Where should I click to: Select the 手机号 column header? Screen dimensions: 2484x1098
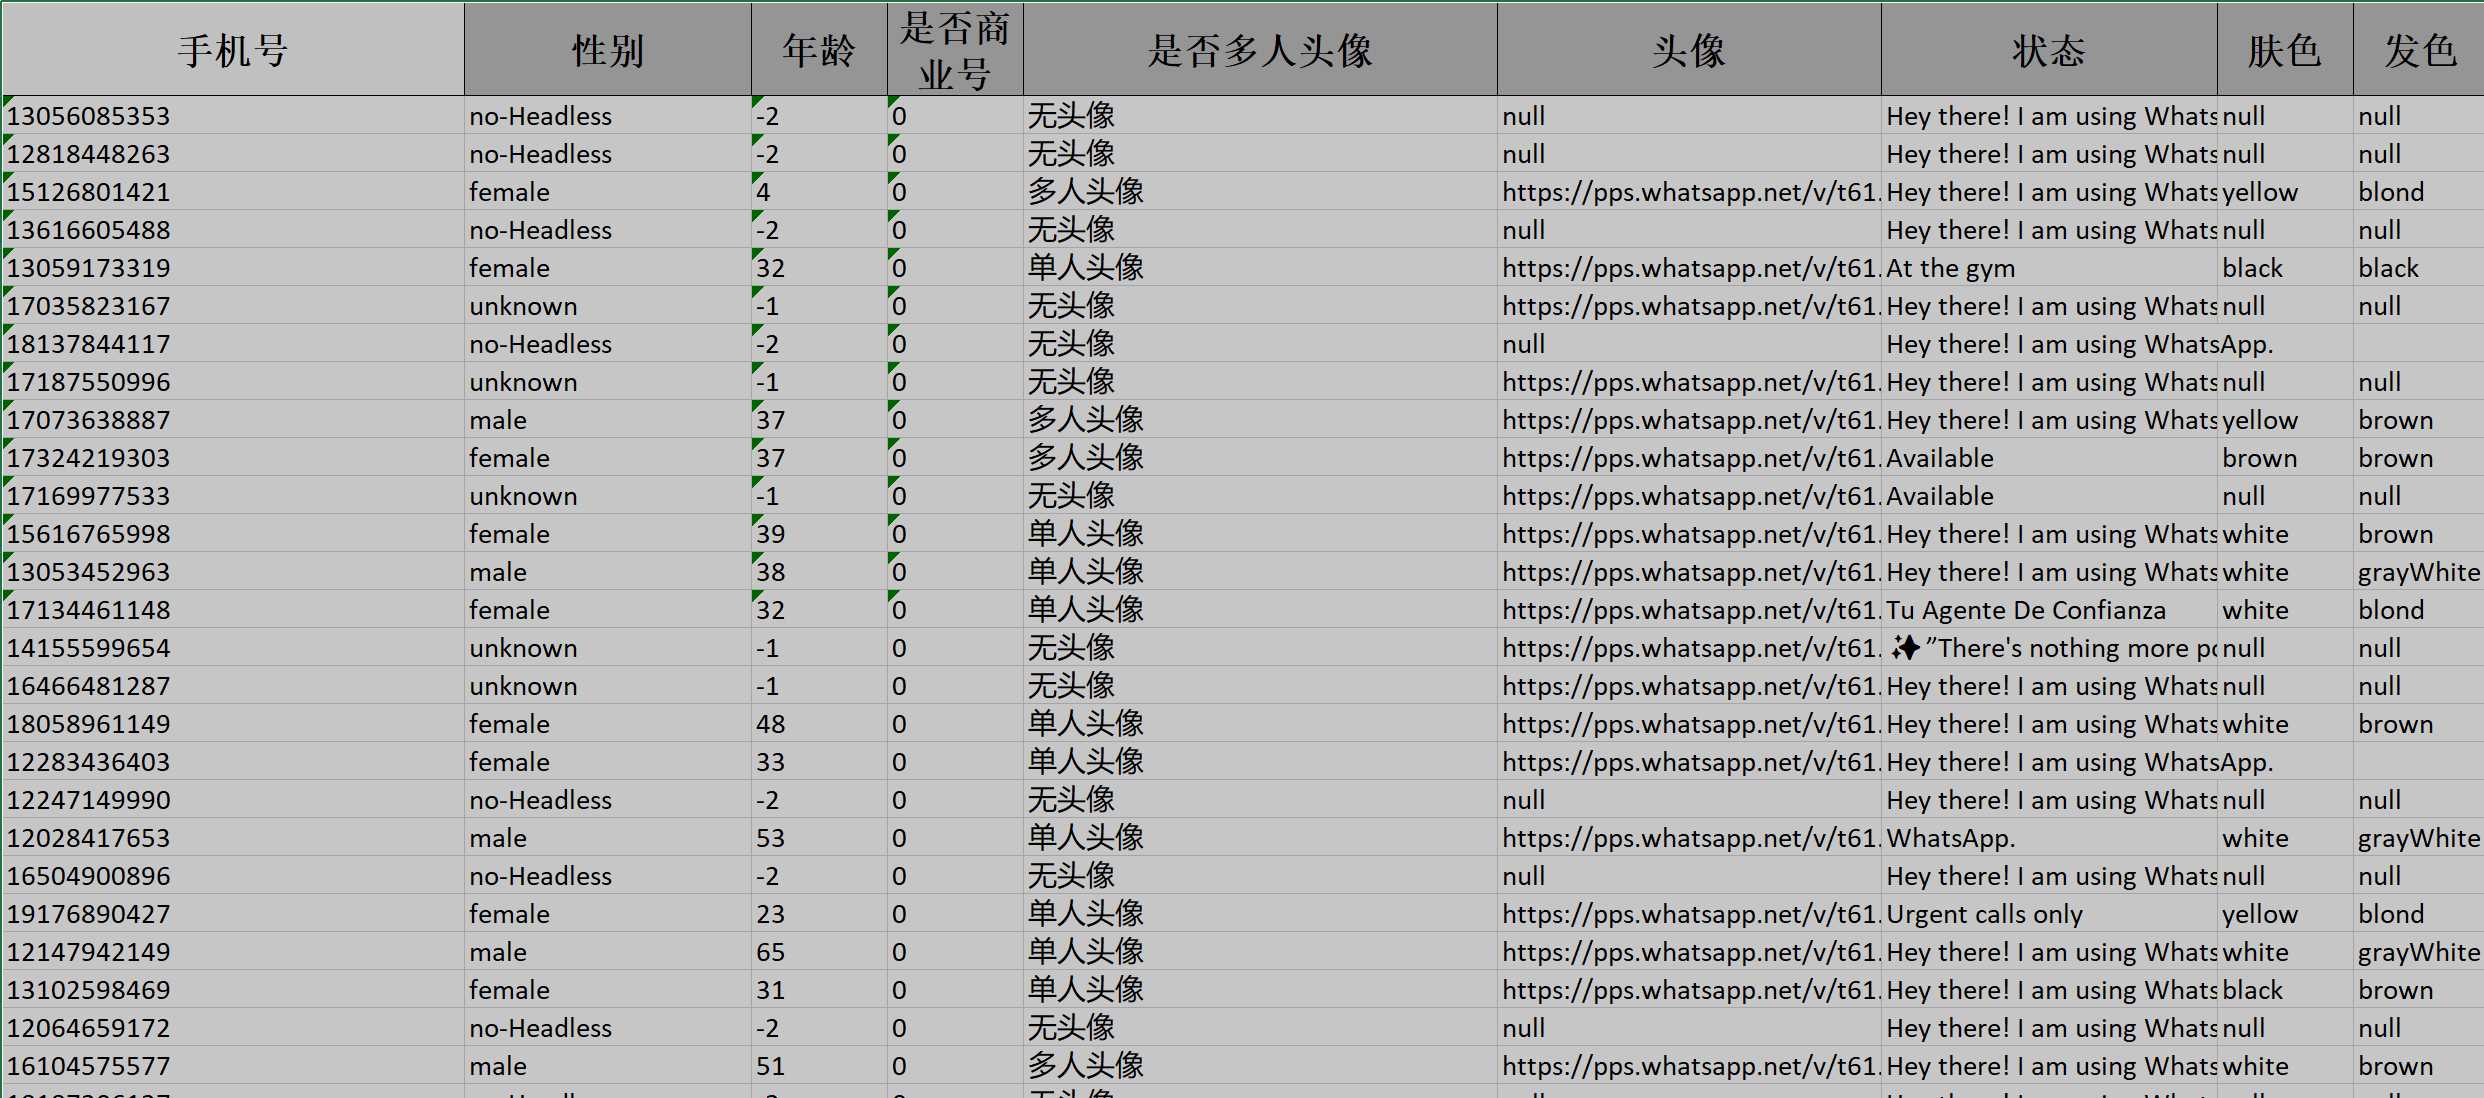pos(233,50)
